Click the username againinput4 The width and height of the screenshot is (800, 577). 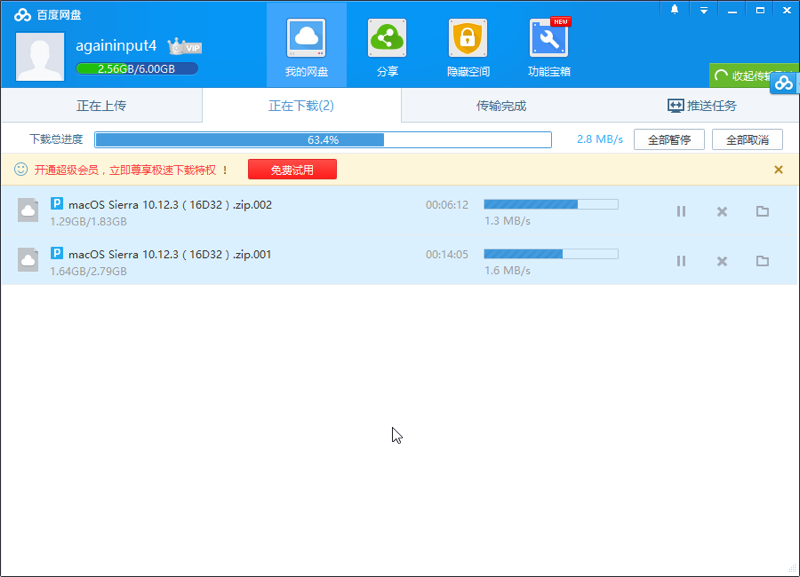click(116, 45)
